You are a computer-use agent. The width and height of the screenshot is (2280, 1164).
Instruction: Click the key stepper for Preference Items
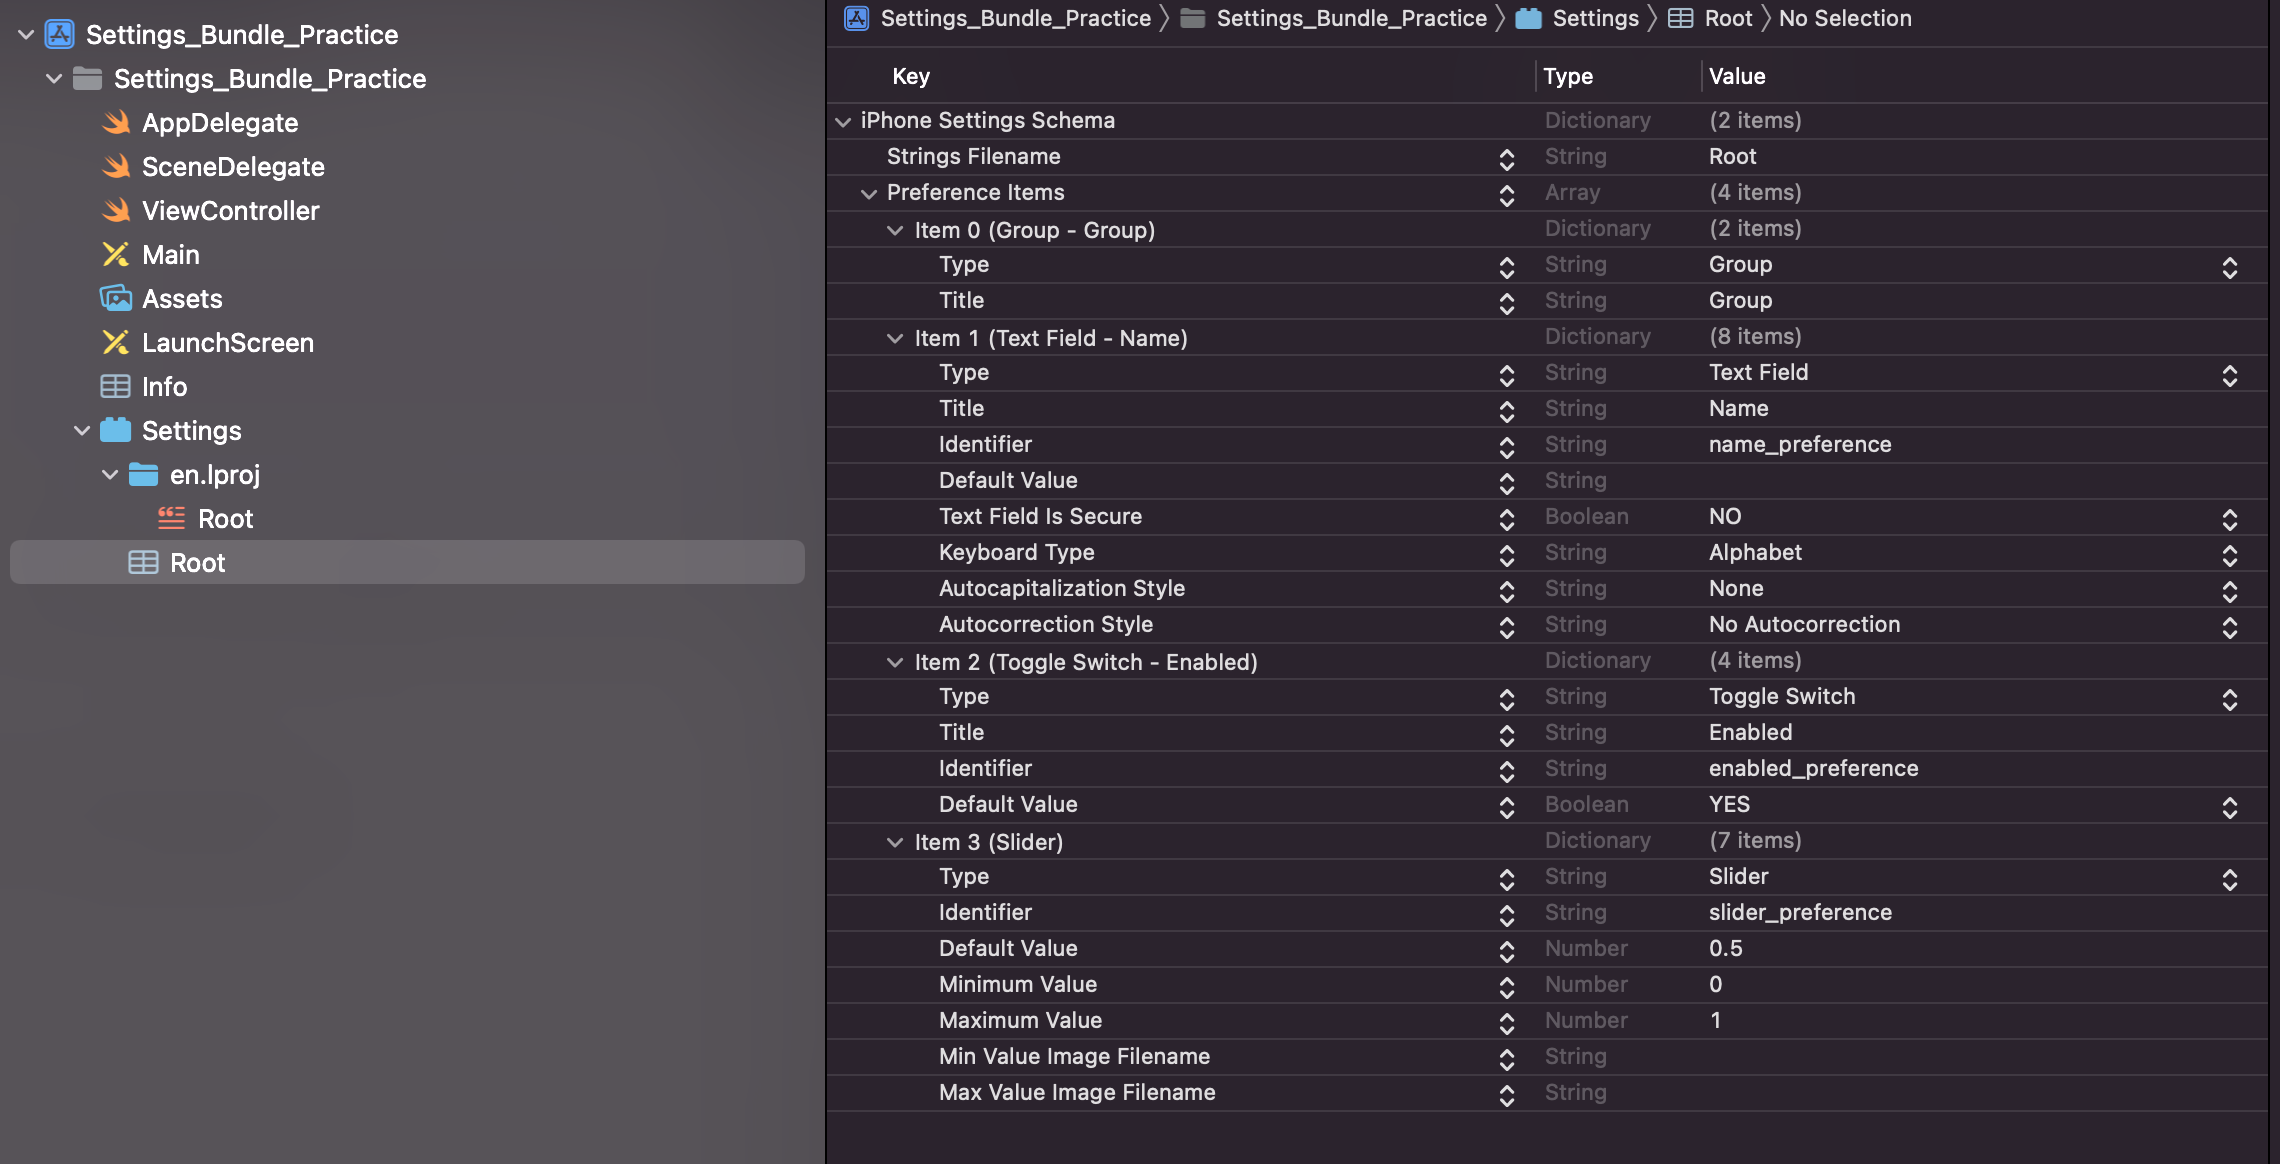click(1507, 195)
